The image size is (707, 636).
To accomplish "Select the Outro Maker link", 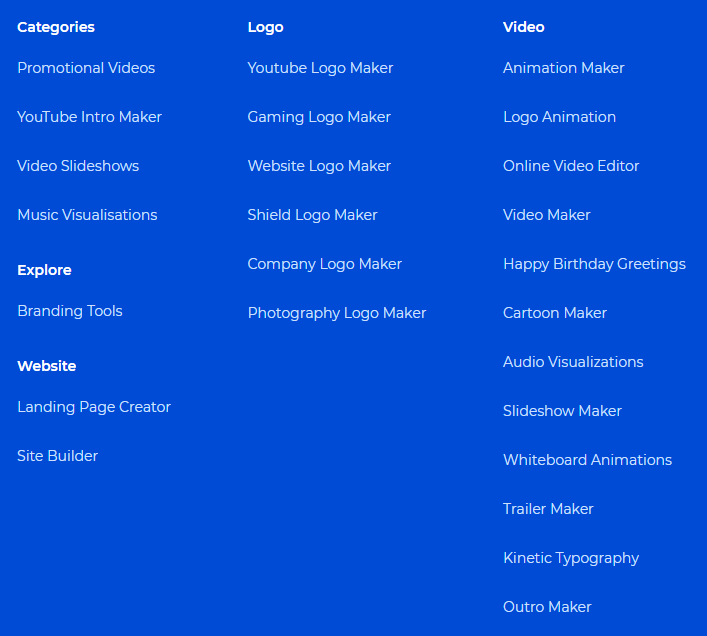I will (x=547, y=607).
